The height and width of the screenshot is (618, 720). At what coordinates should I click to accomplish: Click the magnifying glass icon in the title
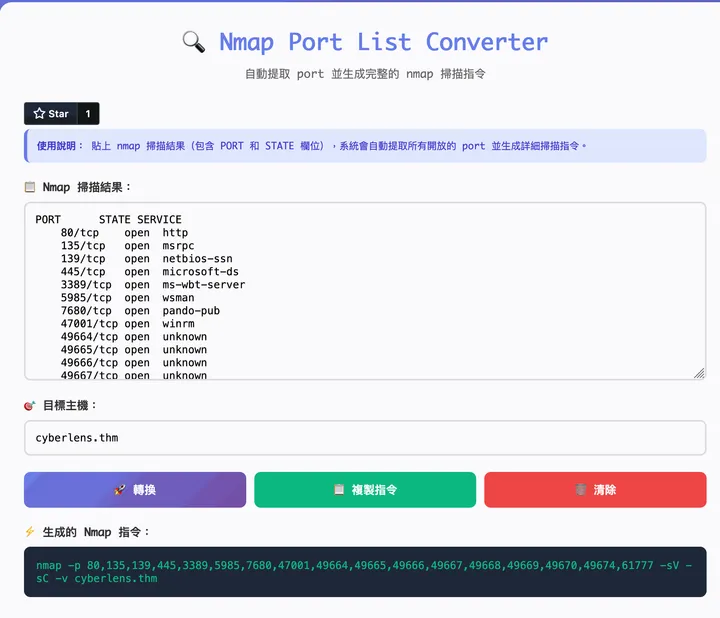point(194,42)
